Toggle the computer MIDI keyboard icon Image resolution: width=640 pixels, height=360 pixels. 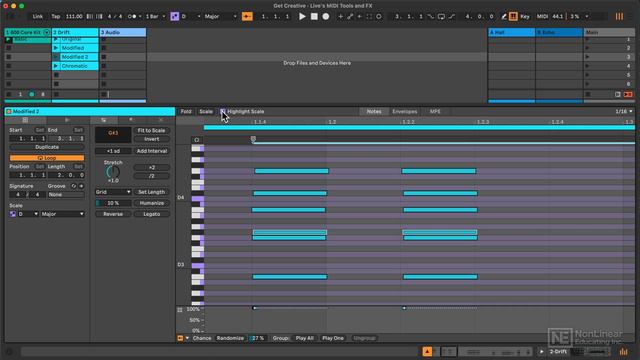(x=513, y=16)
